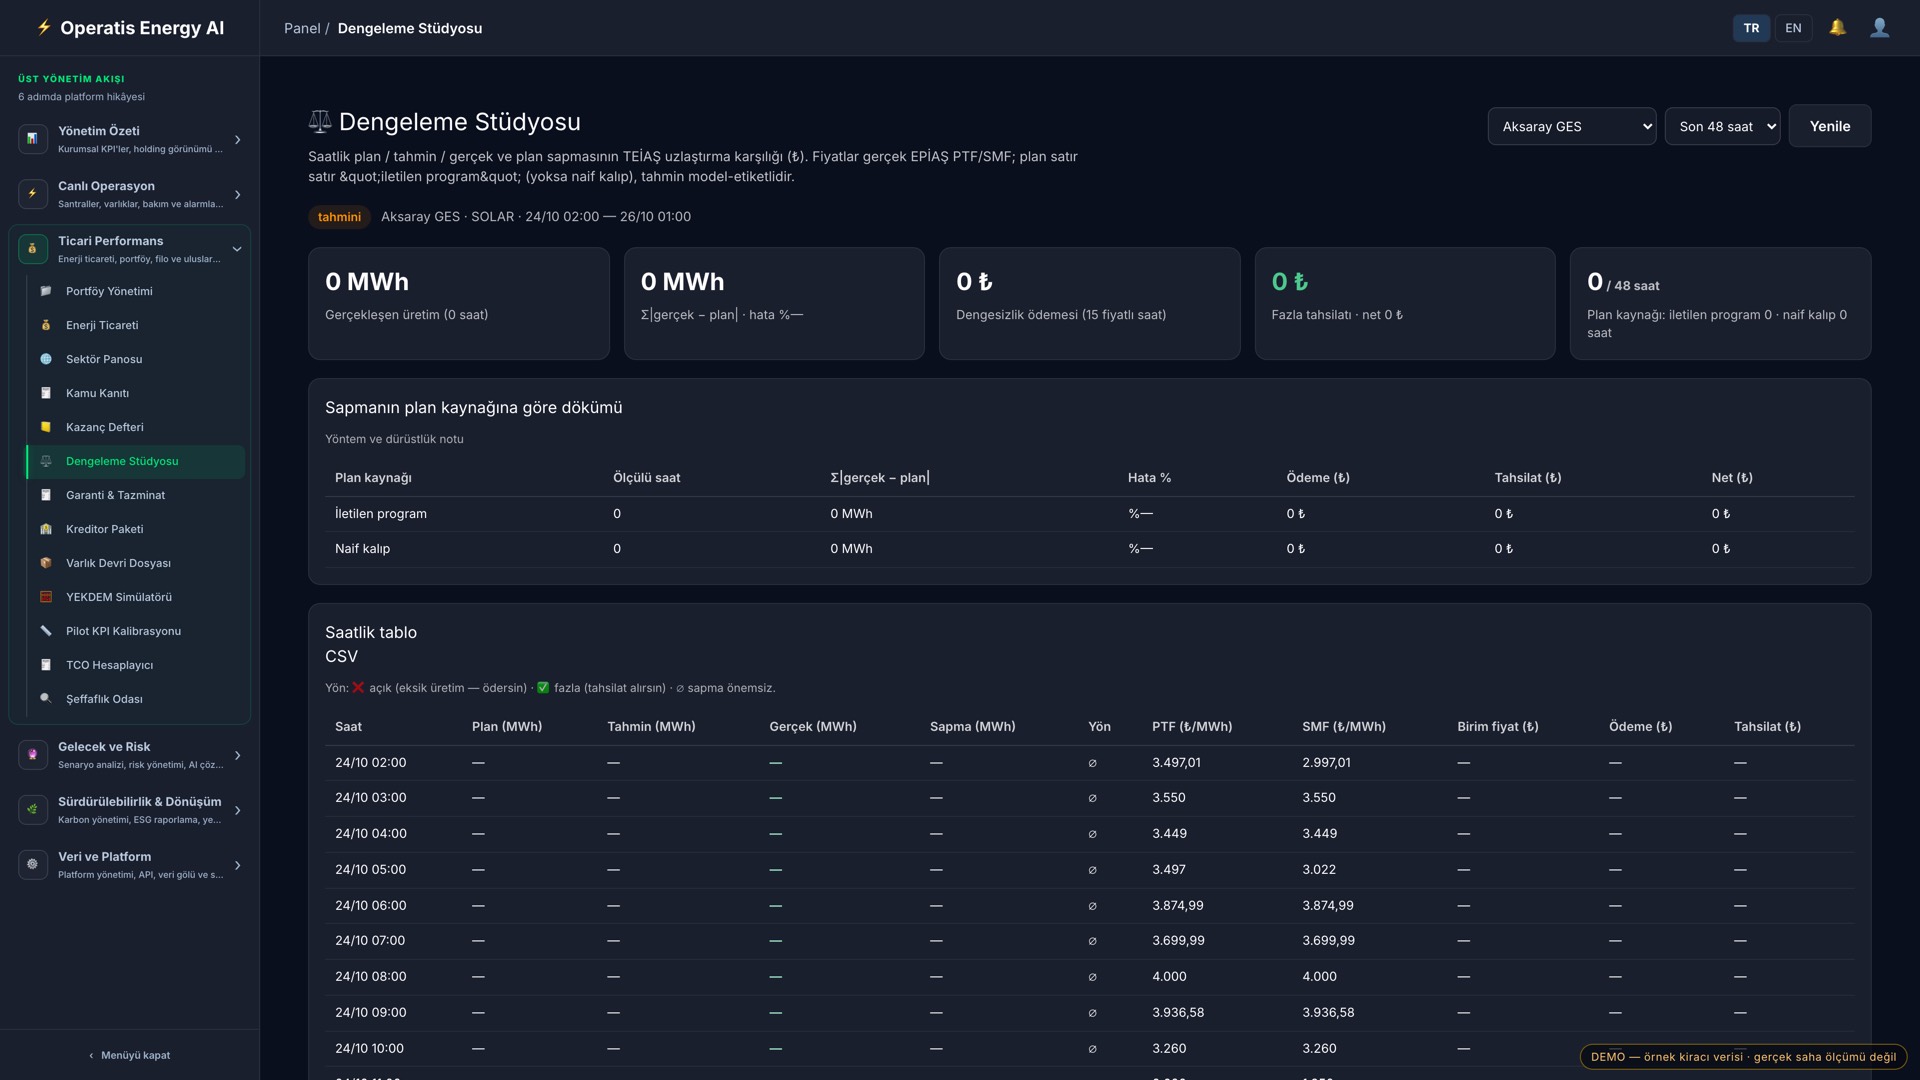This screenshot has height=1080, width=1920.
Task: Click the tahmini badge
Action: coord(339,217)
